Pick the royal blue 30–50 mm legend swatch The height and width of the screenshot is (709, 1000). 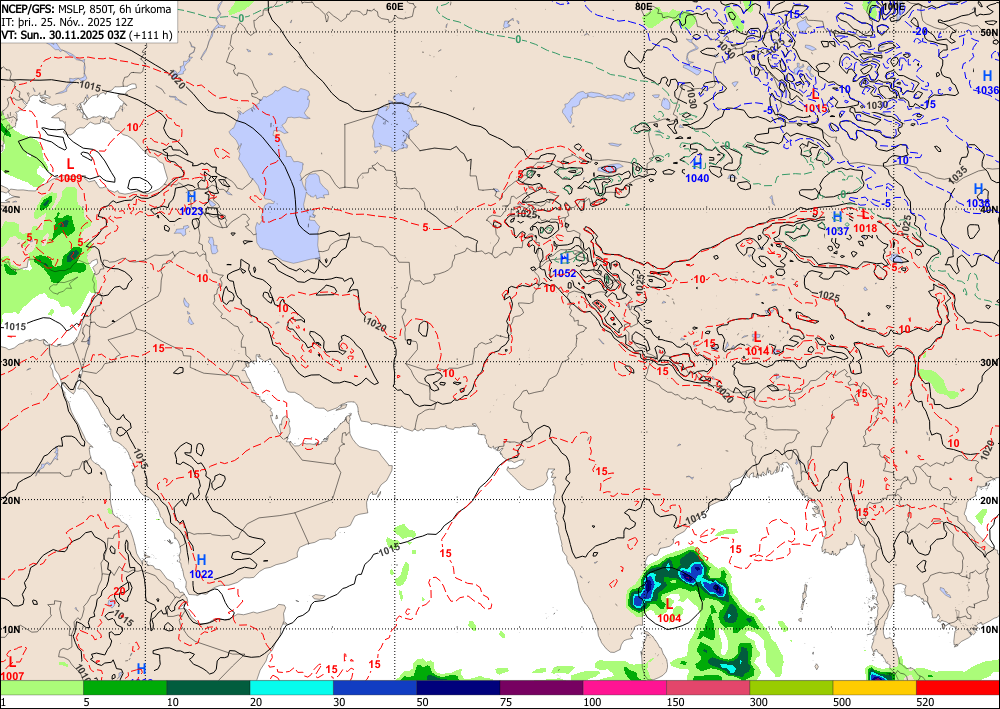coord(375,687)
